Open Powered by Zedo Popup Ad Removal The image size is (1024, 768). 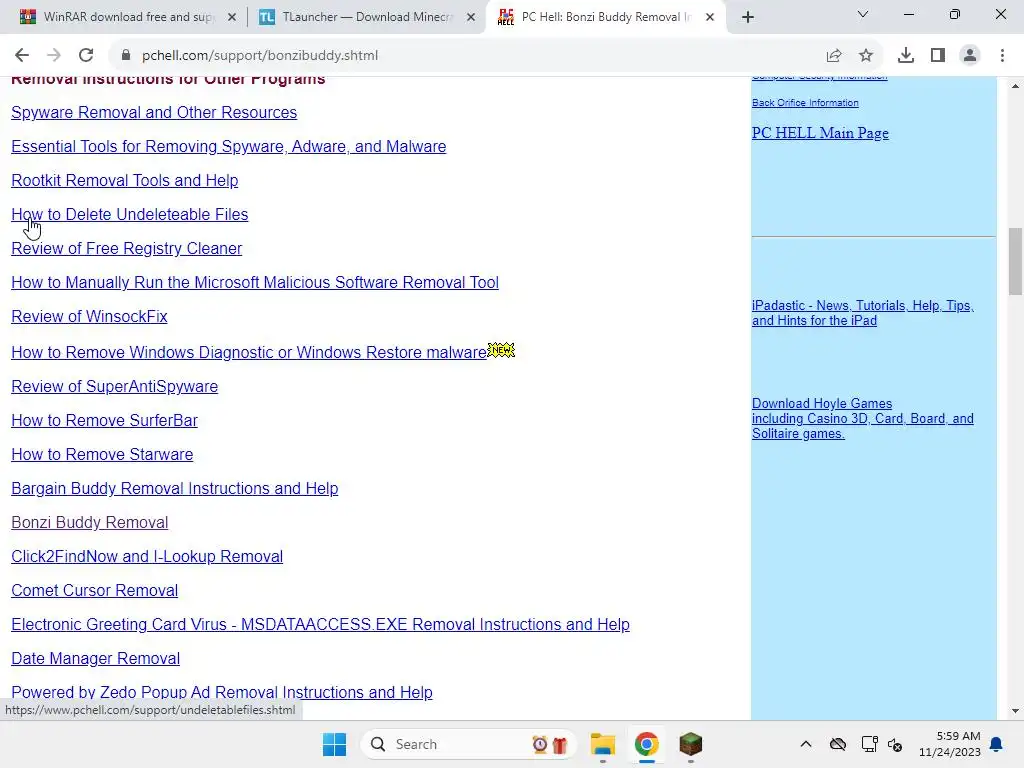point(221,692)
